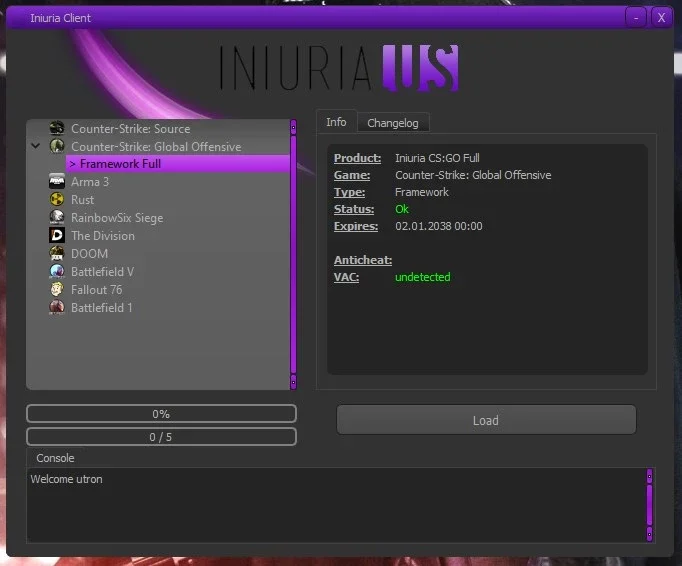Select DOOM in the game list
This screenshot has width=682, height=566.
click(89, 254)
